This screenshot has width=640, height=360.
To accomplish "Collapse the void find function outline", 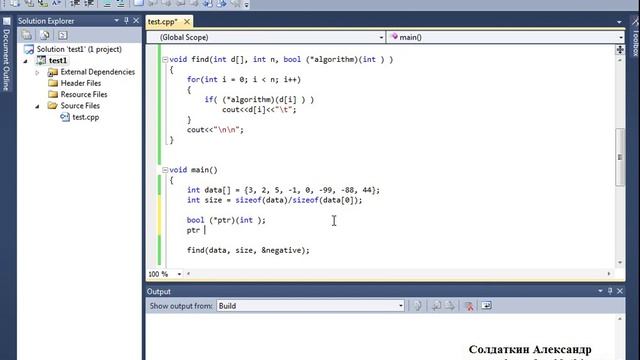I will [x=165, y=60].
